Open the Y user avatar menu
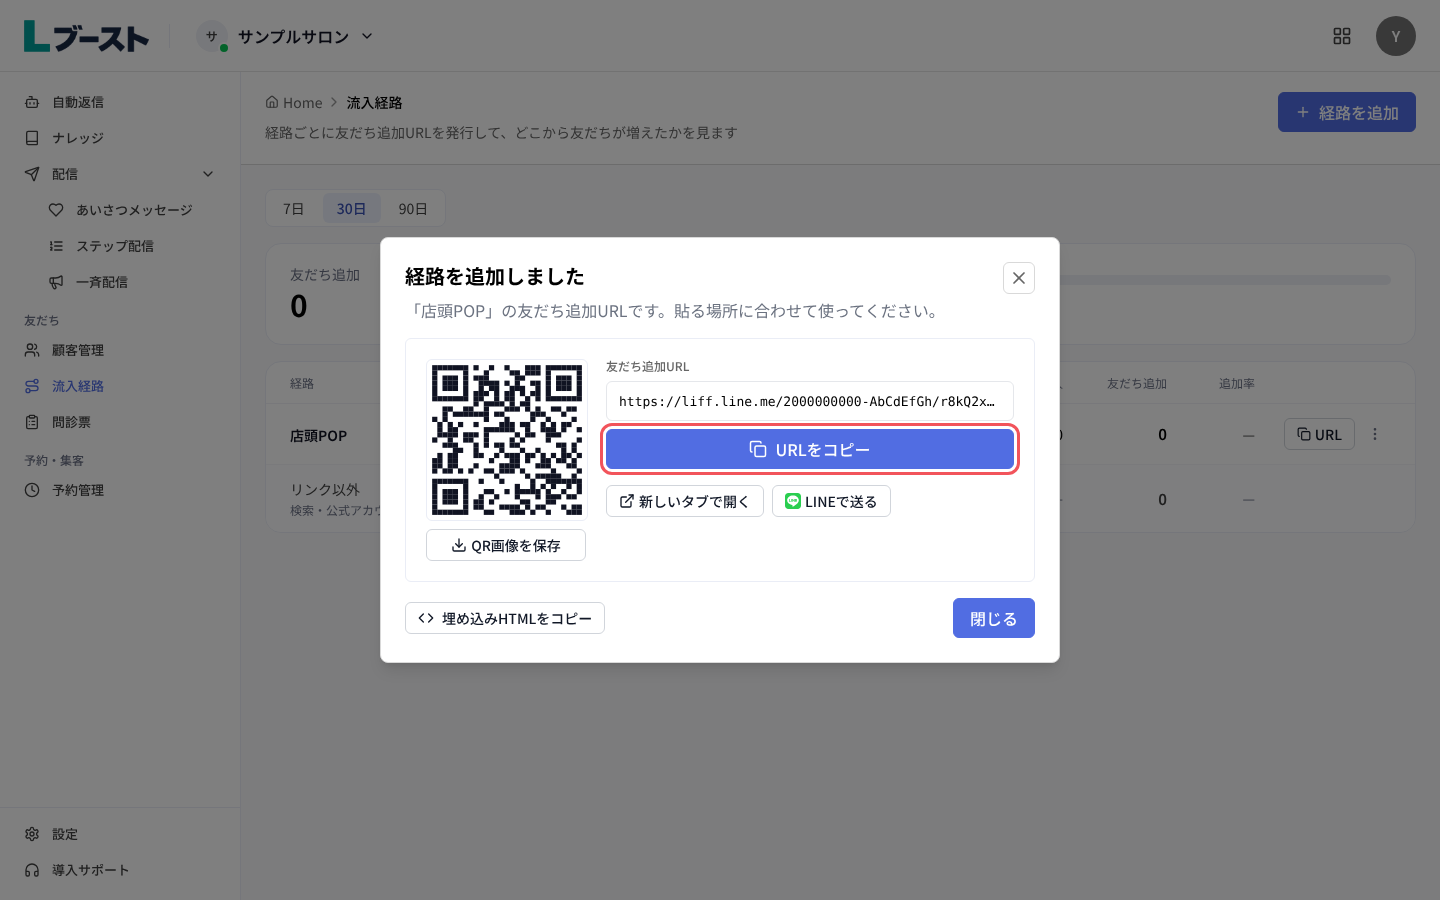This screenshot has width=1440, height=900. coord(1396,36)
